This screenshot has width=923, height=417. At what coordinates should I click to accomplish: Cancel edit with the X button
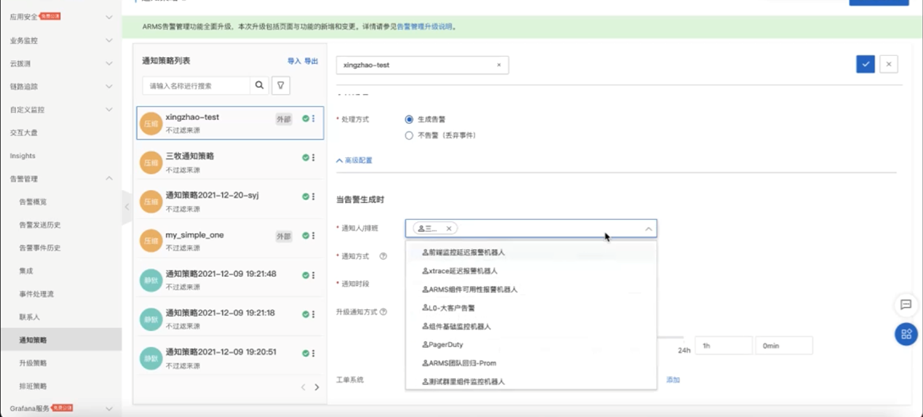(889, 64)
